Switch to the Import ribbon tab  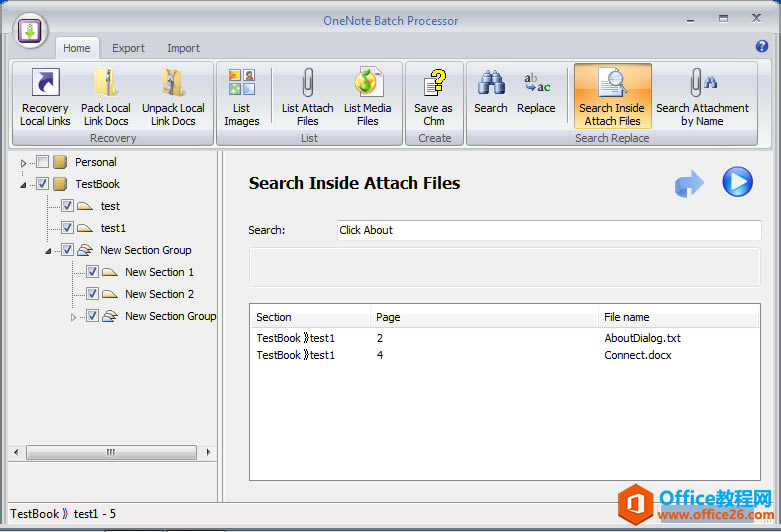click(183, 48)
